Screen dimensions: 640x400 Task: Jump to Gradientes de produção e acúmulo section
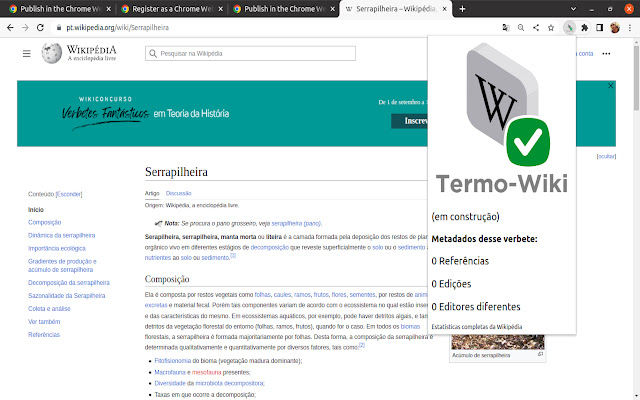(x=62, y=266)
